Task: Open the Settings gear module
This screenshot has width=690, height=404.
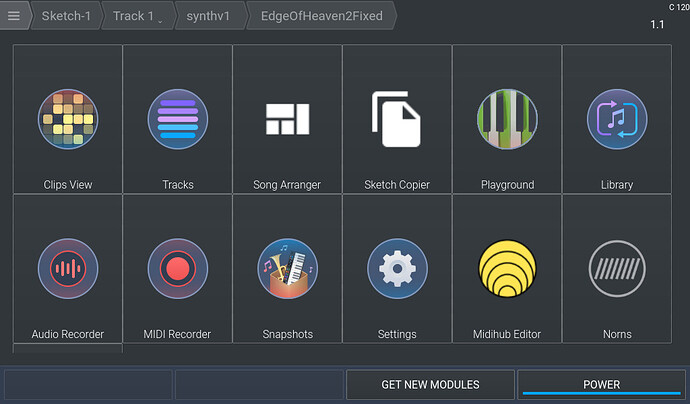Action: pyautogui.click(x=397, y=268)
